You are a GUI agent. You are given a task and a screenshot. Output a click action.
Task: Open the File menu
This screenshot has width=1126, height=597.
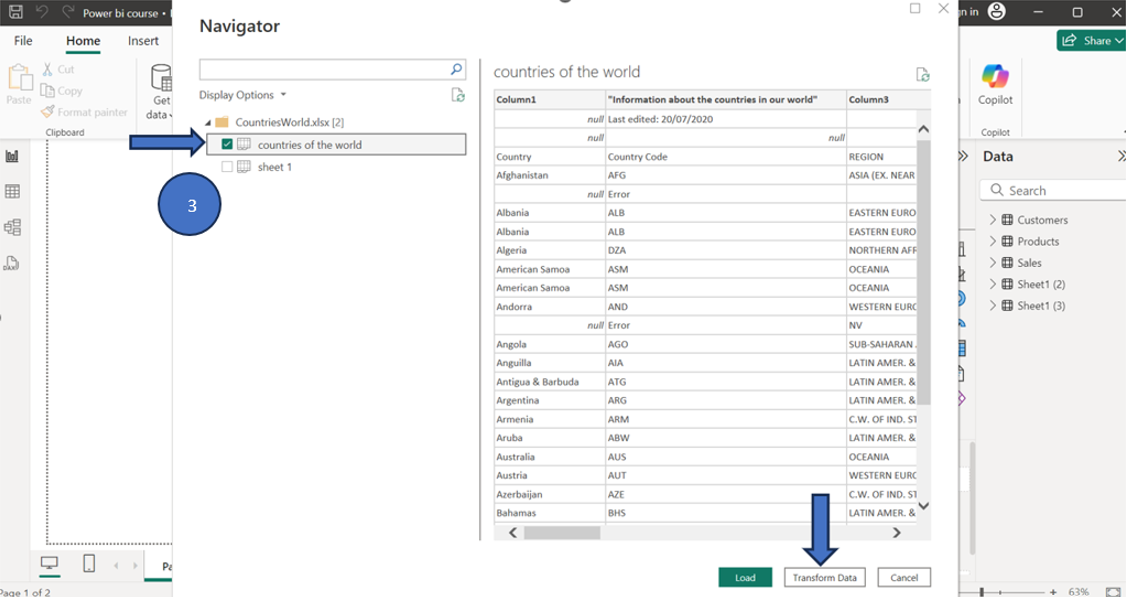[x=23, y=41]
